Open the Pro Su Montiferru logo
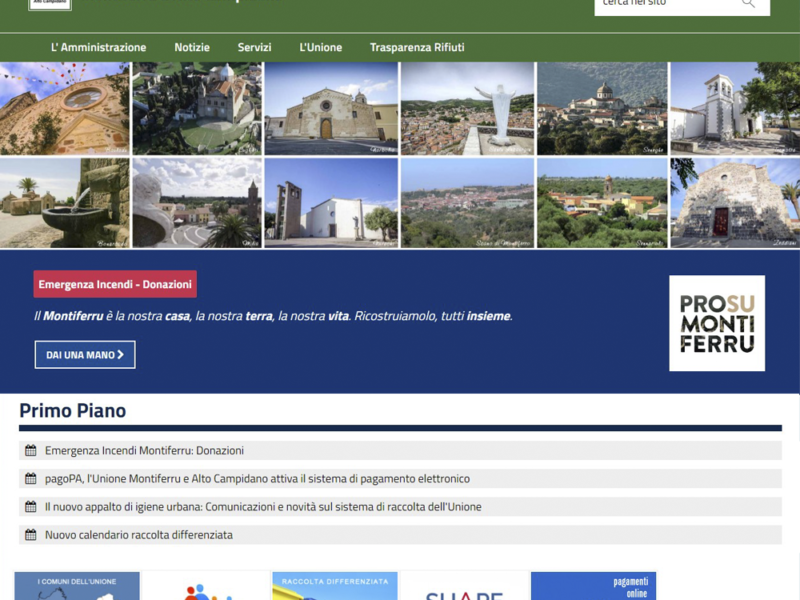This screenshot has width=800, height=600. (717, 323)
